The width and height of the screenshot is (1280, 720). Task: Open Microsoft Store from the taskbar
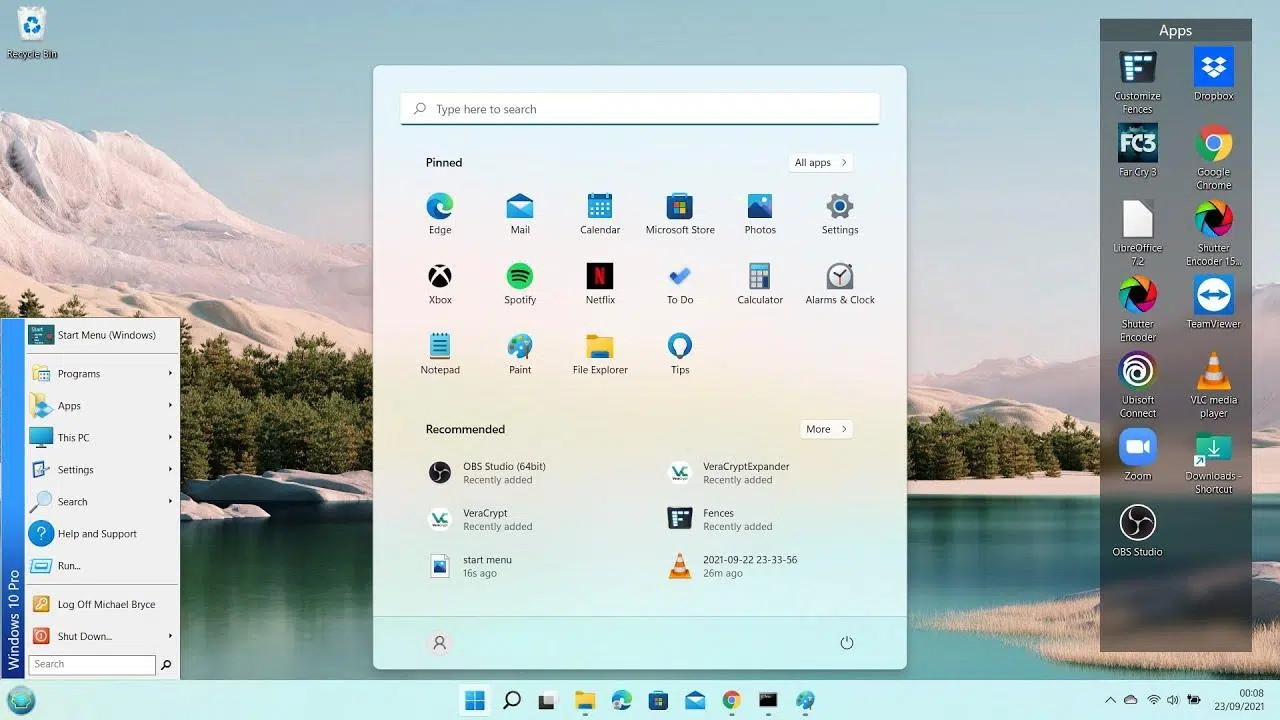coord(658,700)
